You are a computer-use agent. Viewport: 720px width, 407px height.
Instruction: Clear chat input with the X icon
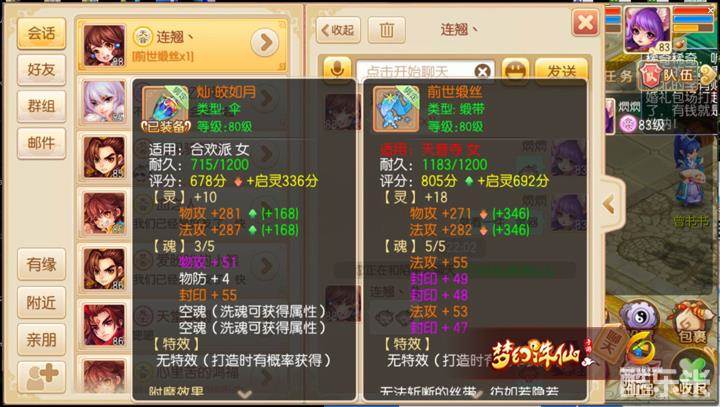483,72
